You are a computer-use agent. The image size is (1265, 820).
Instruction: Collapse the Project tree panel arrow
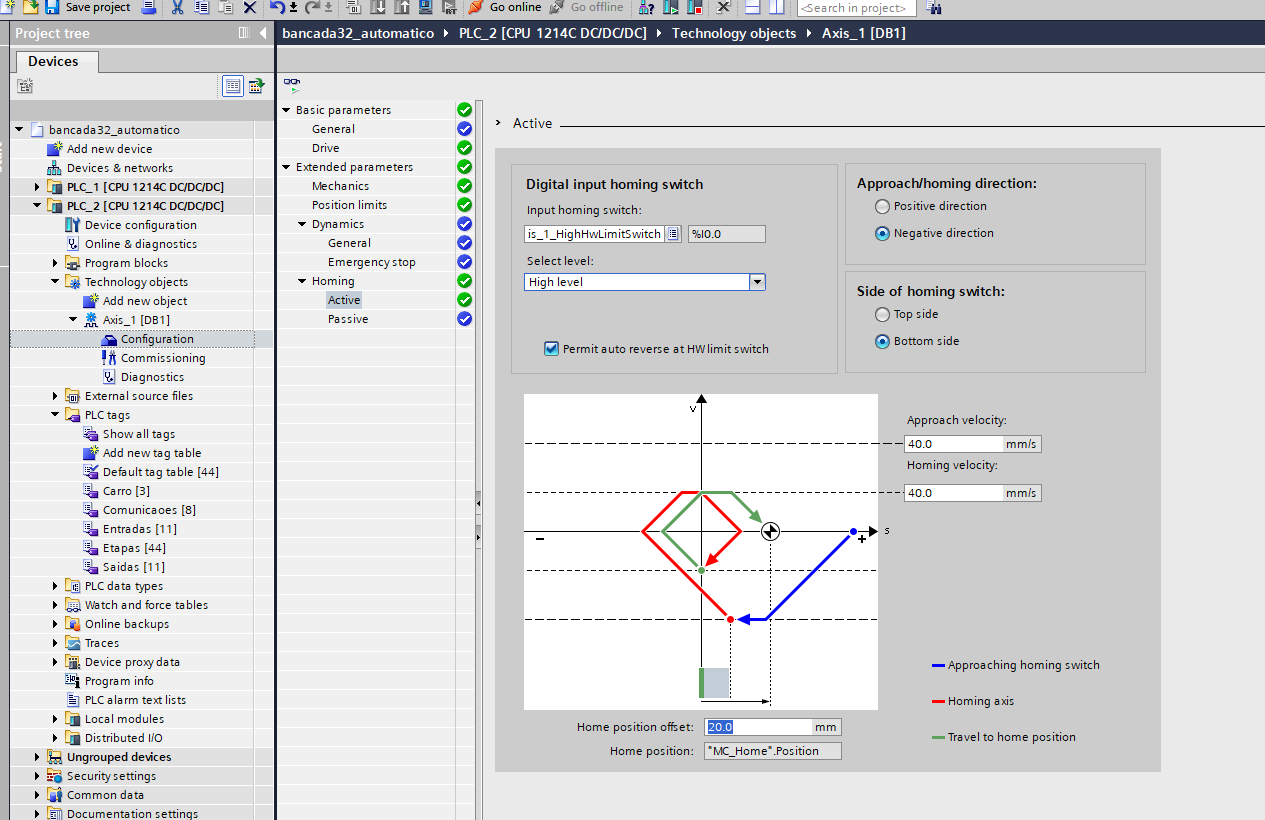[261, 33]
